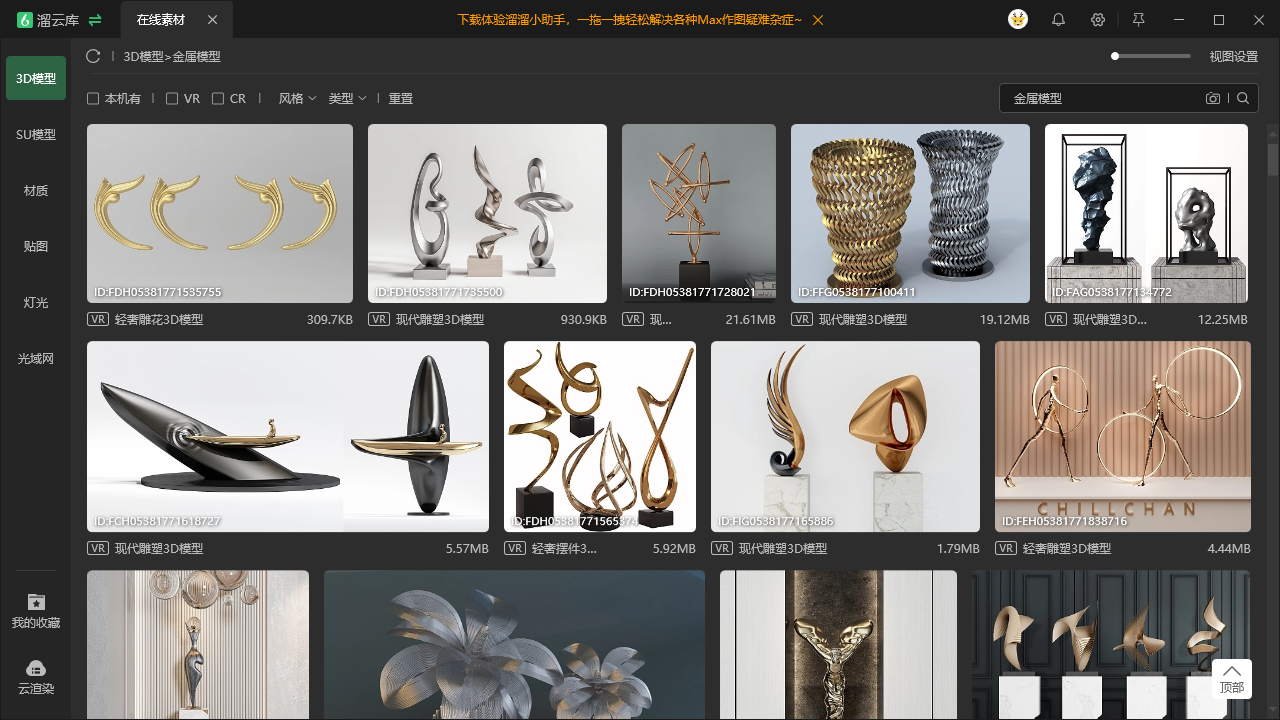Click the ID:FDH05381771535755 label
1280x720 pixels.
click(x=157, y=293)
